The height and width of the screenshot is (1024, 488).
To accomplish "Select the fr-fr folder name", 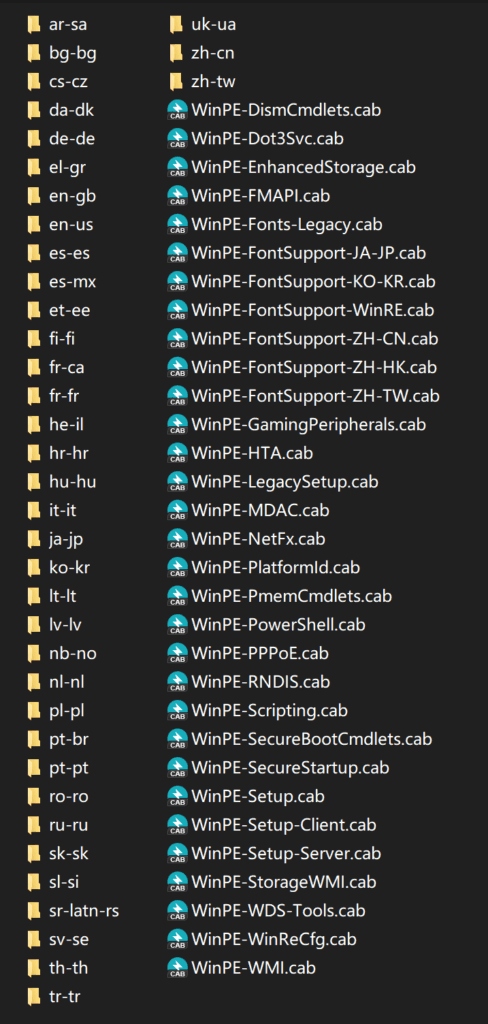I will (x=64, y=396).
